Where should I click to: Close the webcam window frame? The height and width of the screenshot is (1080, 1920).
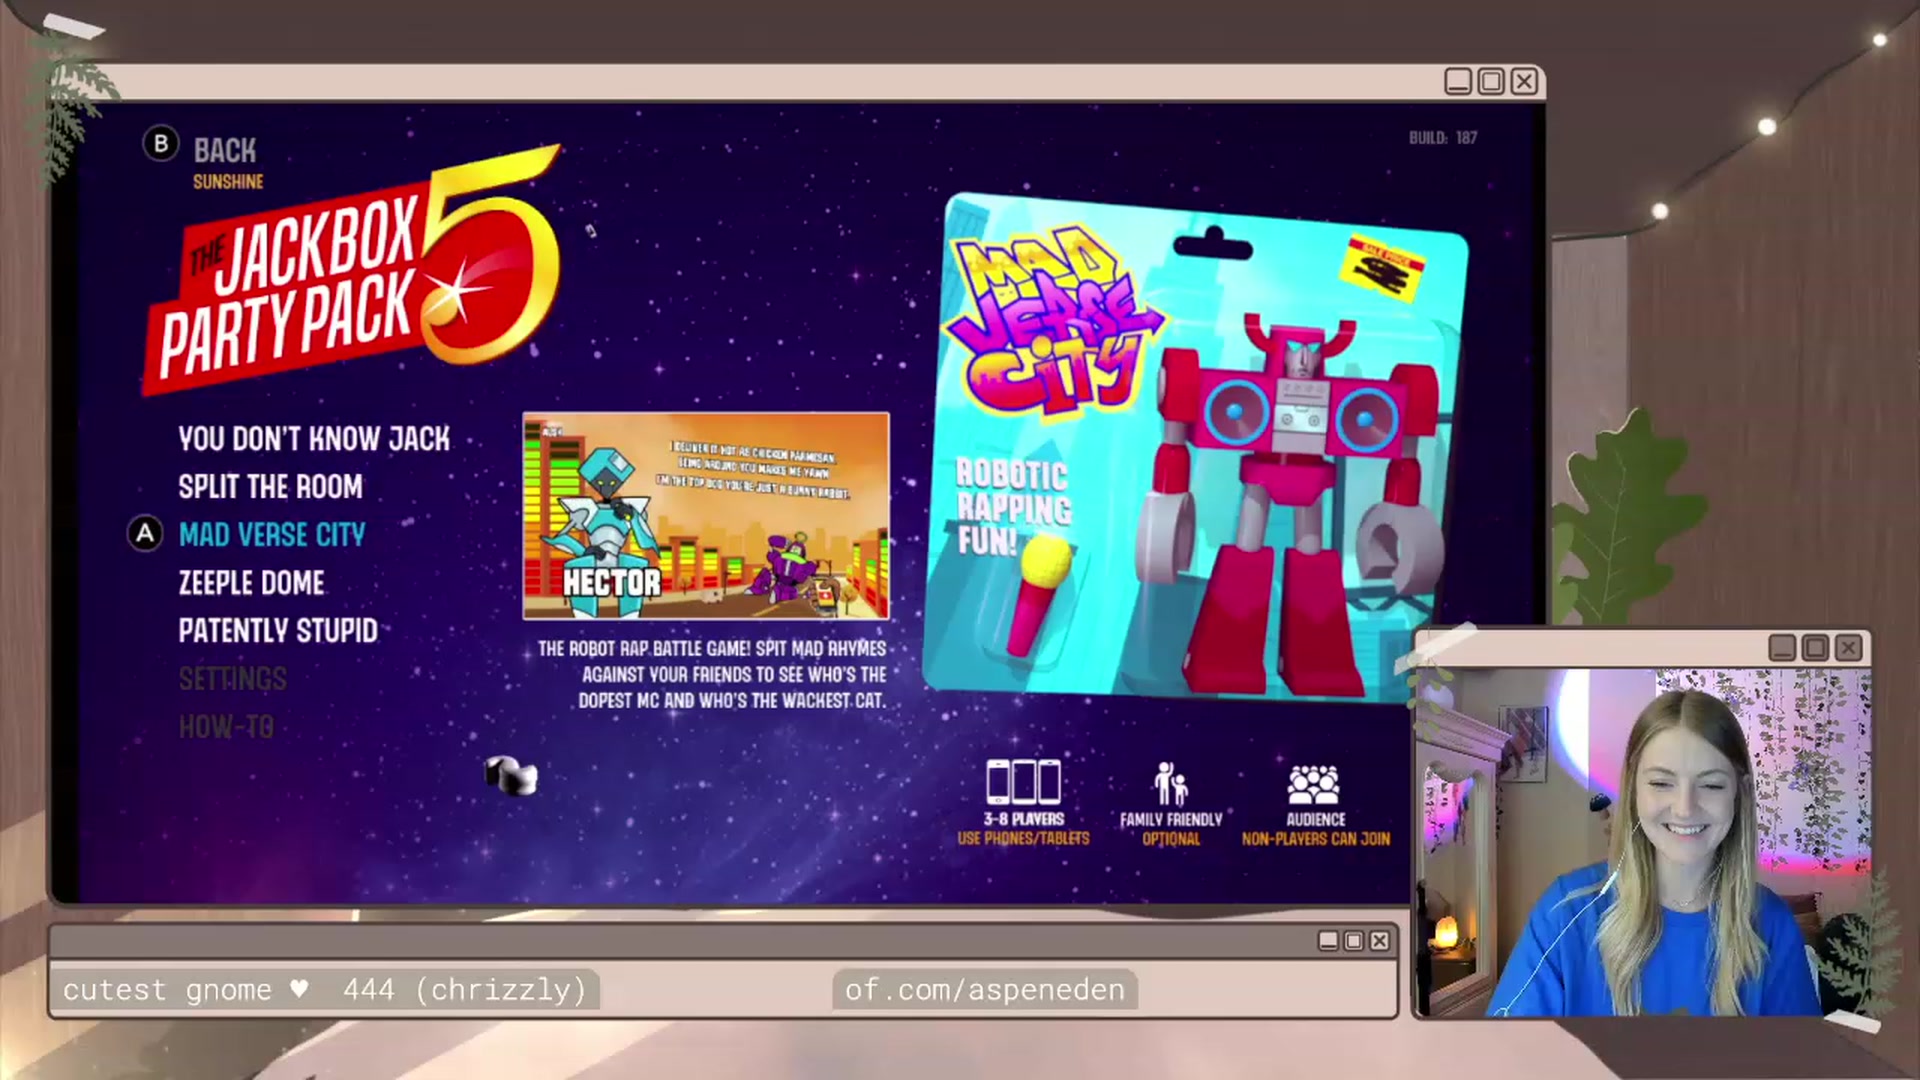(1848, 648)
